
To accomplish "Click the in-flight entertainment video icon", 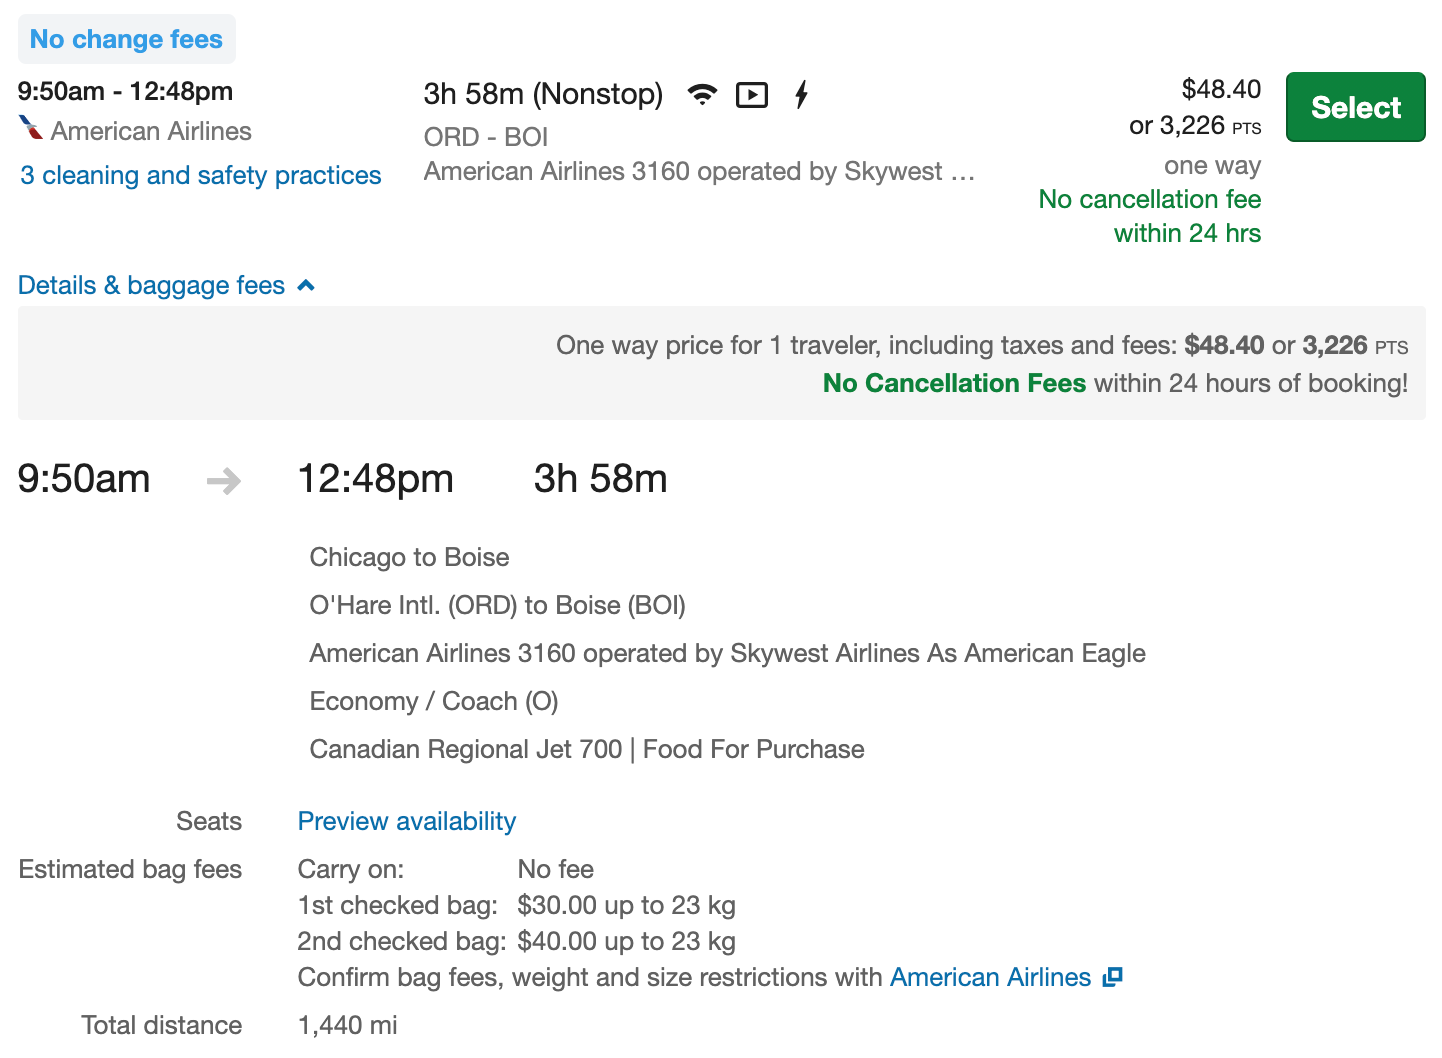I will coord(752,95).
